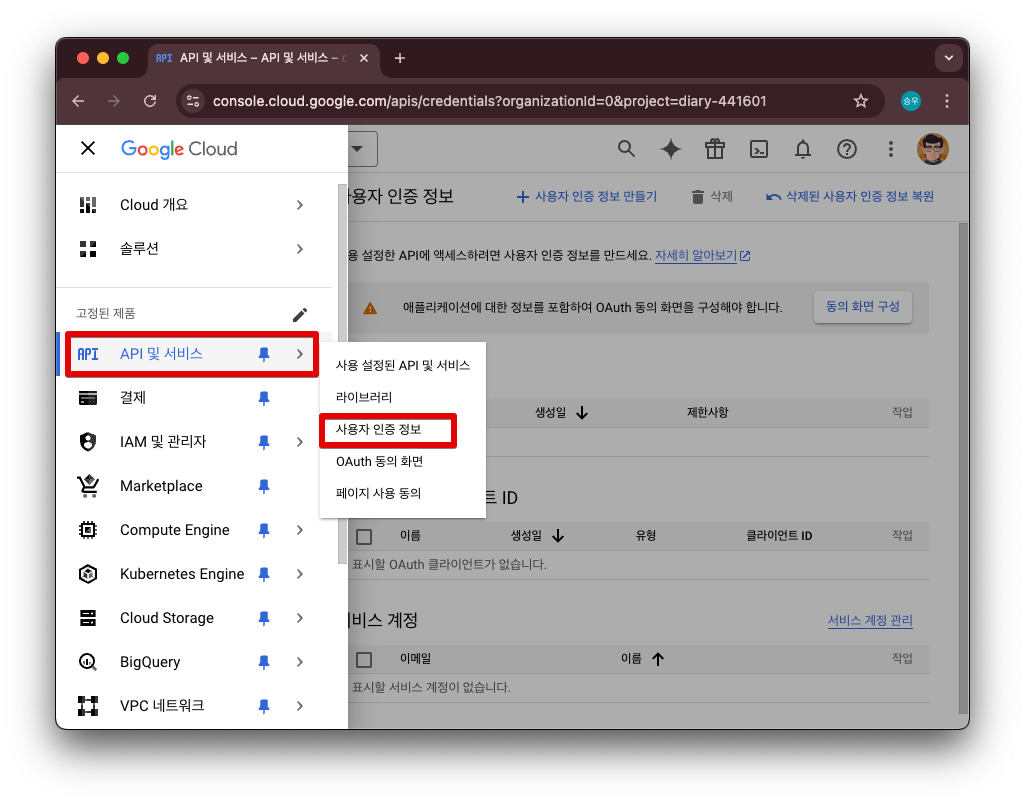Activate Cloud Shell terminal icon

point(758,149)
